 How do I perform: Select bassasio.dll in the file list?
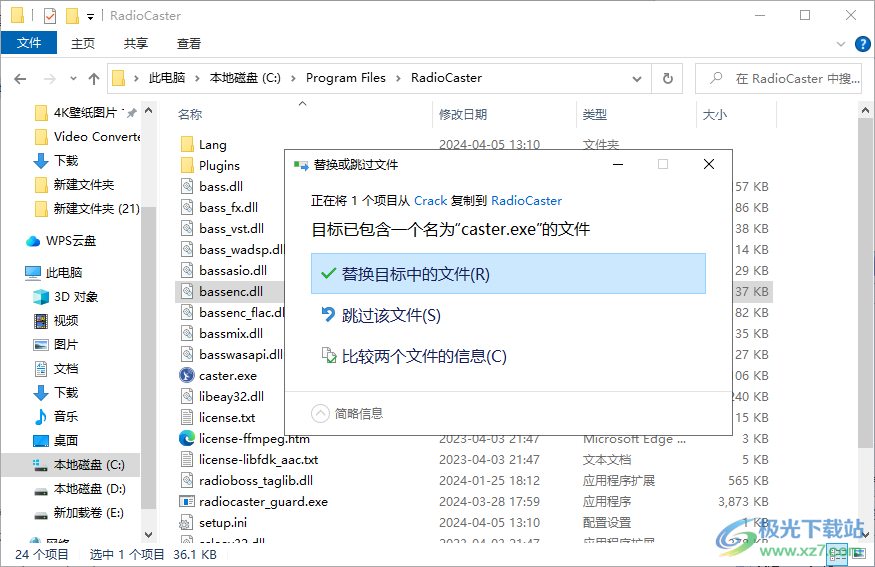pyautogui.click(x=233, y=271)
